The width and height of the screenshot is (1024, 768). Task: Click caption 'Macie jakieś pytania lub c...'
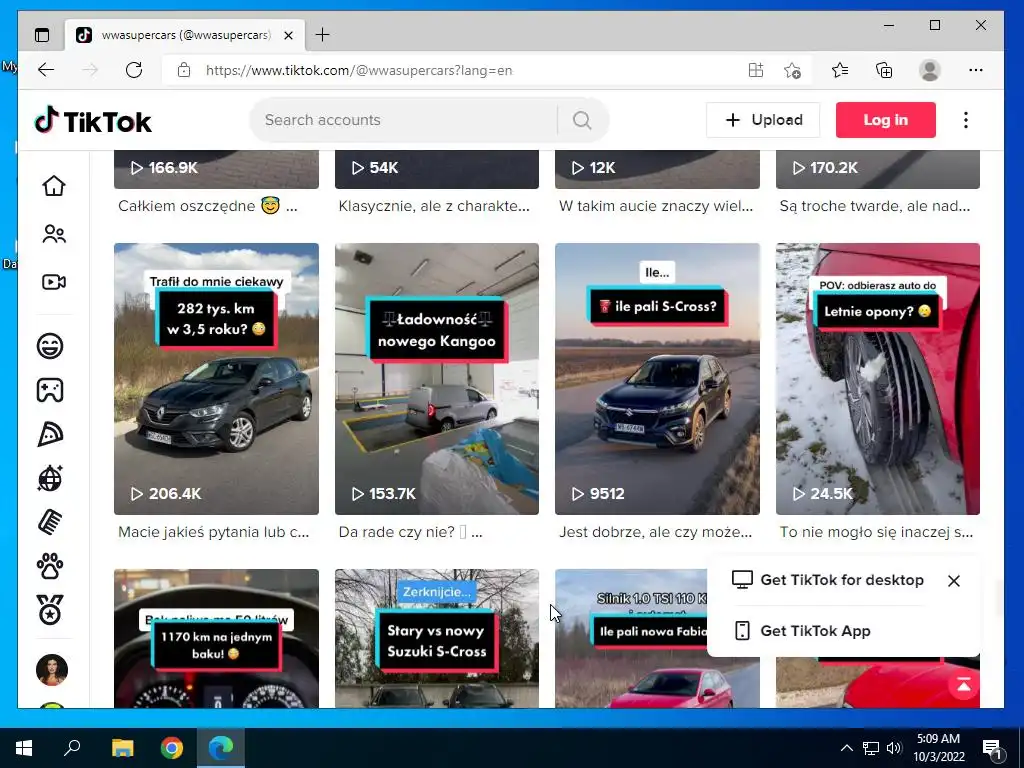click(x=214, y=532)
